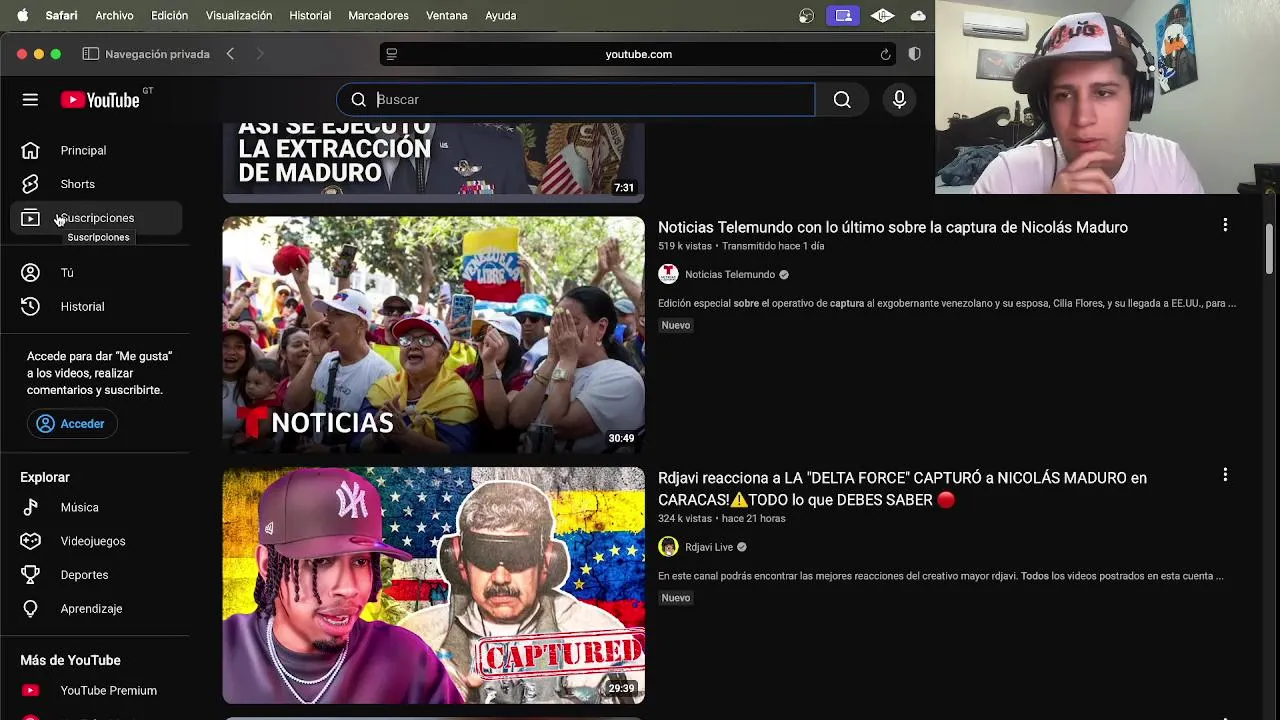Open the Visualización menu

[239, 15]
